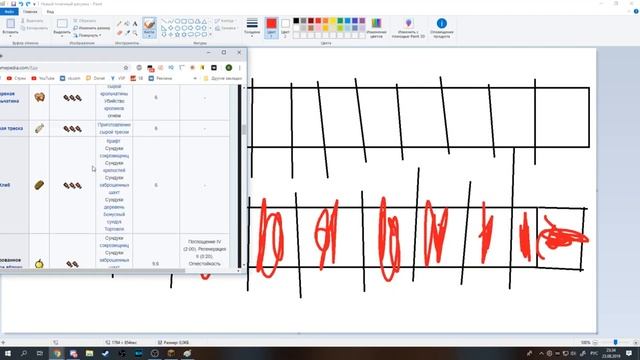Open the Other bookmarks folder in browser
Screen dimensions: 640x360
point(222,78)
